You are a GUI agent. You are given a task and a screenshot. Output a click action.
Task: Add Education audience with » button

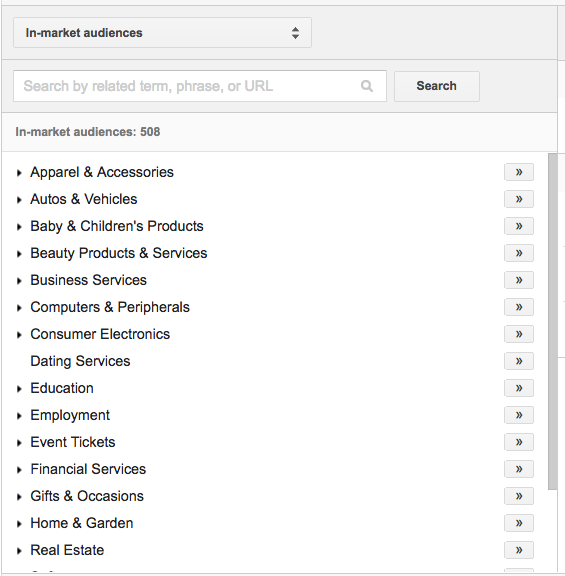click(519, 388)
